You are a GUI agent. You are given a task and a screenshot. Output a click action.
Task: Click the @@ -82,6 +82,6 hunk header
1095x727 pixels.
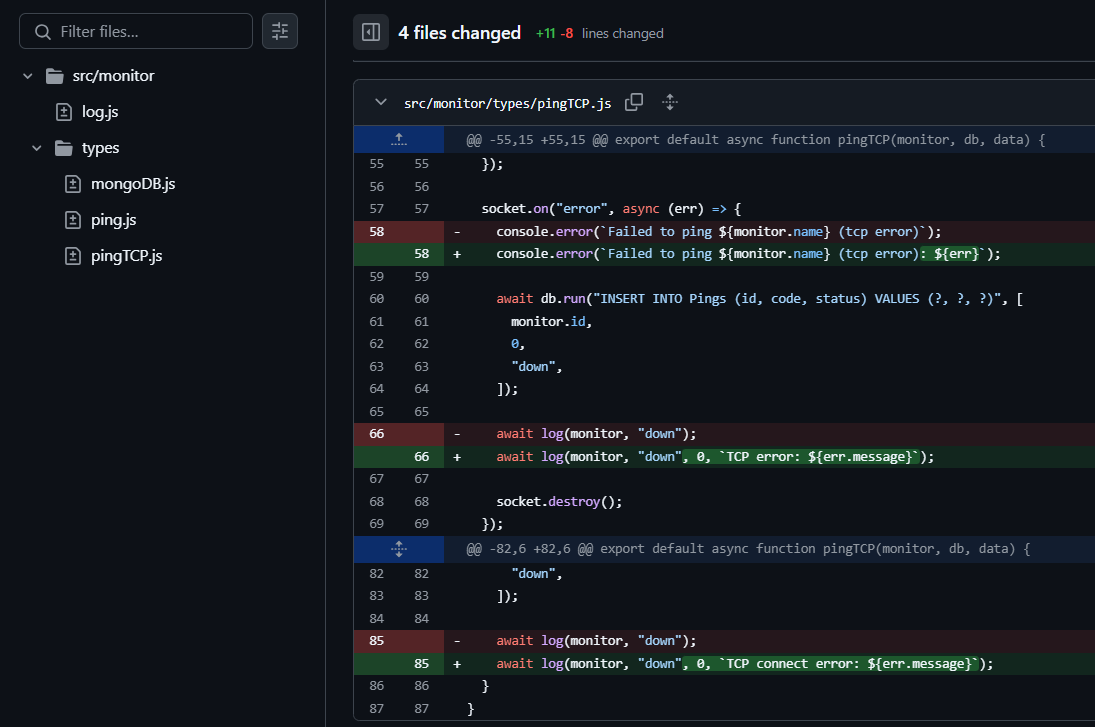[748, 549]
